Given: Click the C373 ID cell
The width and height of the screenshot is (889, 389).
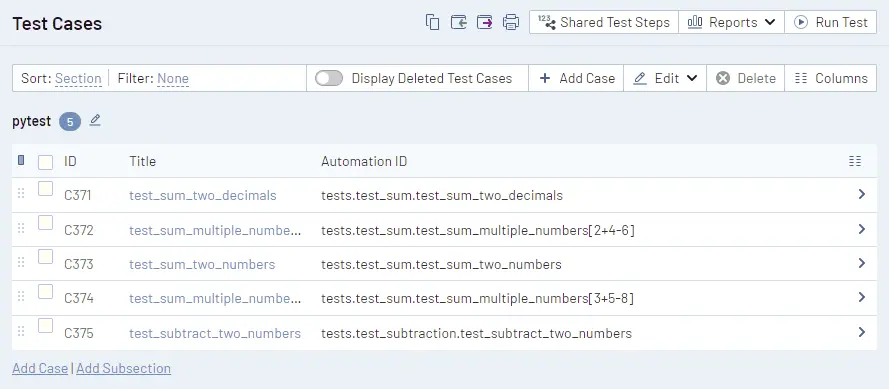Looking at the screenshot, I should pos(78,265).
